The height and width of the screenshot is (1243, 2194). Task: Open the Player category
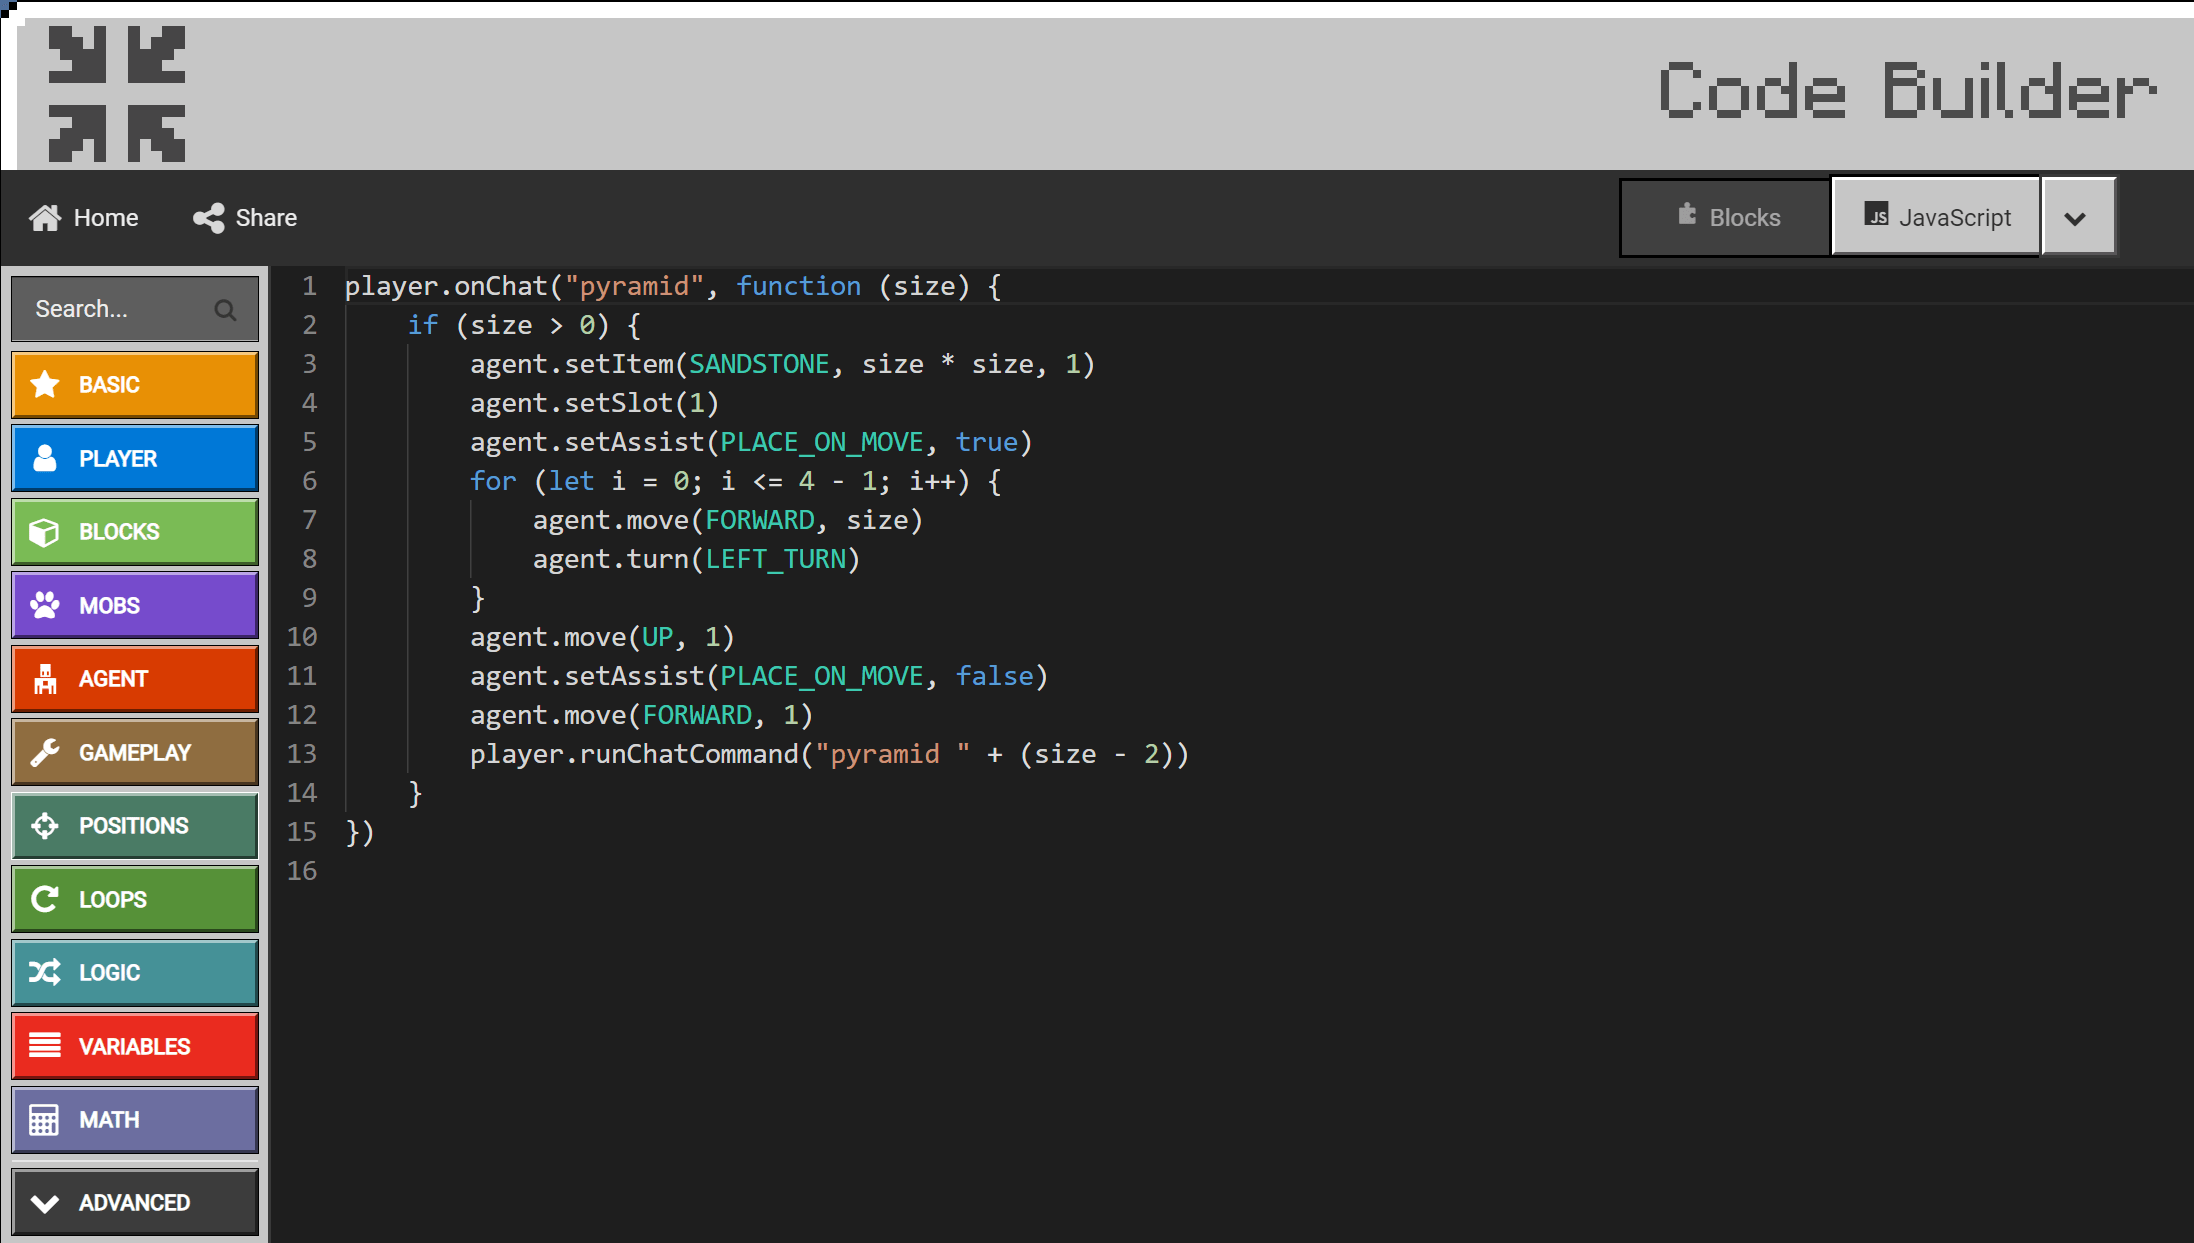134,459
